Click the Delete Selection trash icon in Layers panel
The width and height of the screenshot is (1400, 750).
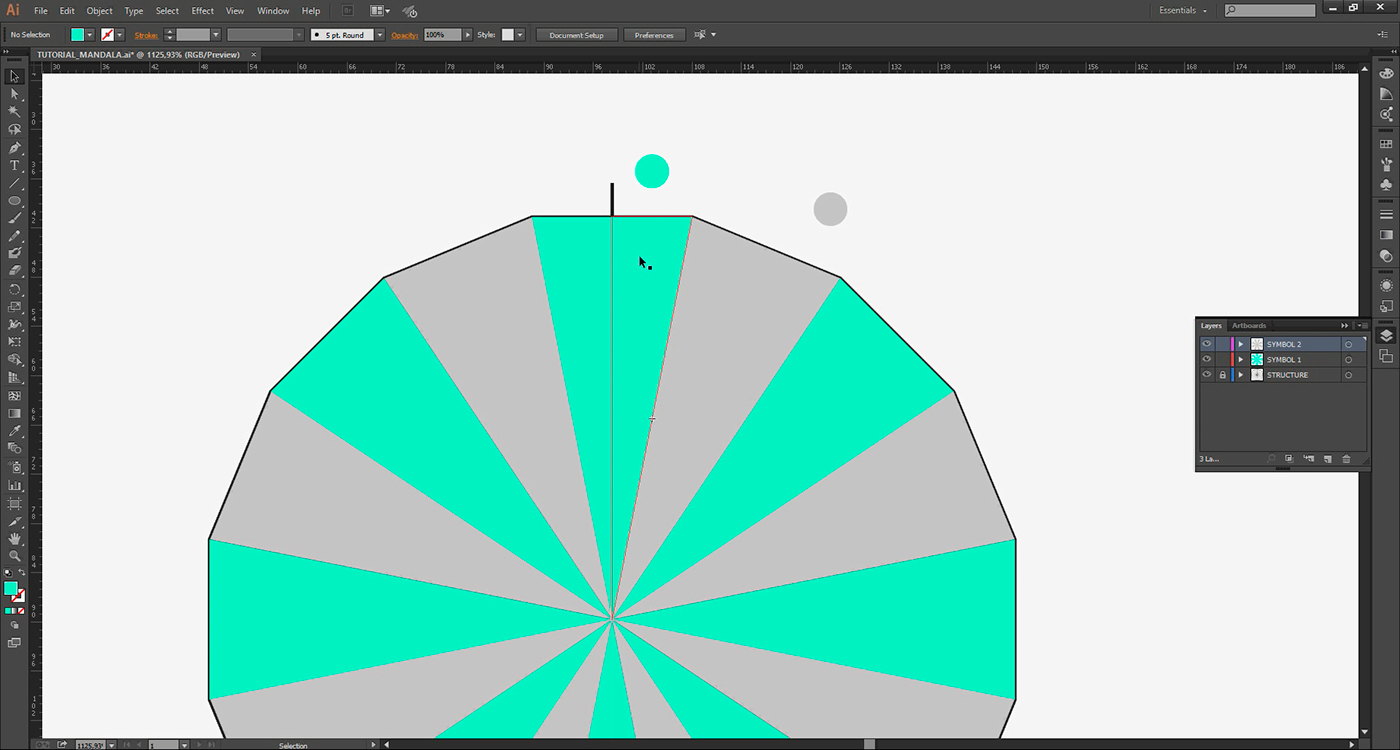pyautogui.click(x=1346, y=459)
